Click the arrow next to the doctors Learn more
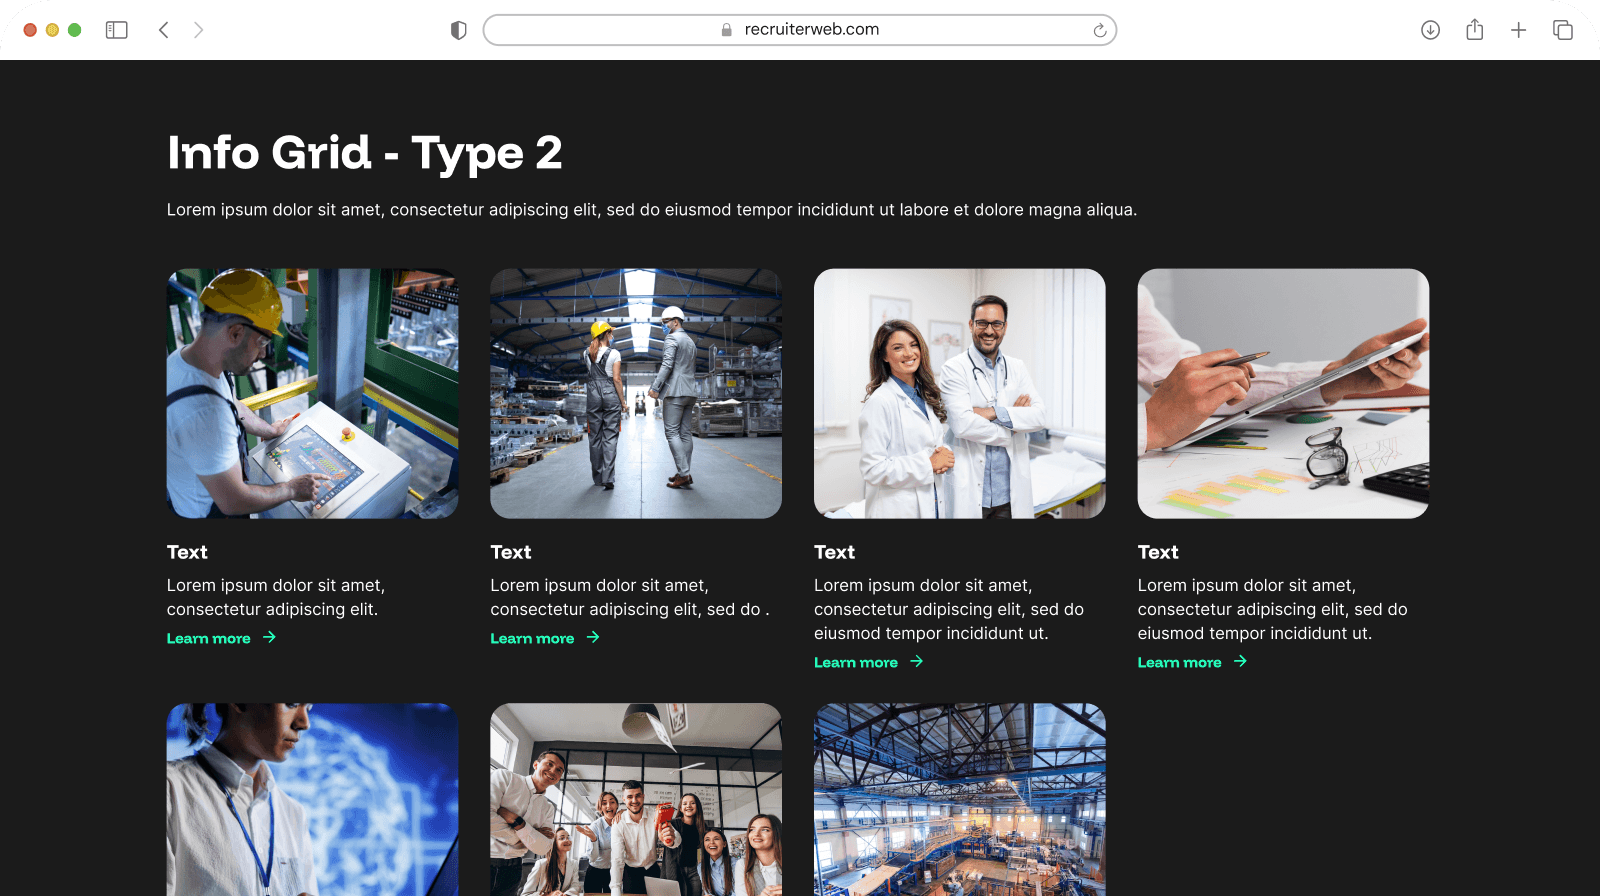This screenshot has height=896, width=1600. click(x=917, y=661)
